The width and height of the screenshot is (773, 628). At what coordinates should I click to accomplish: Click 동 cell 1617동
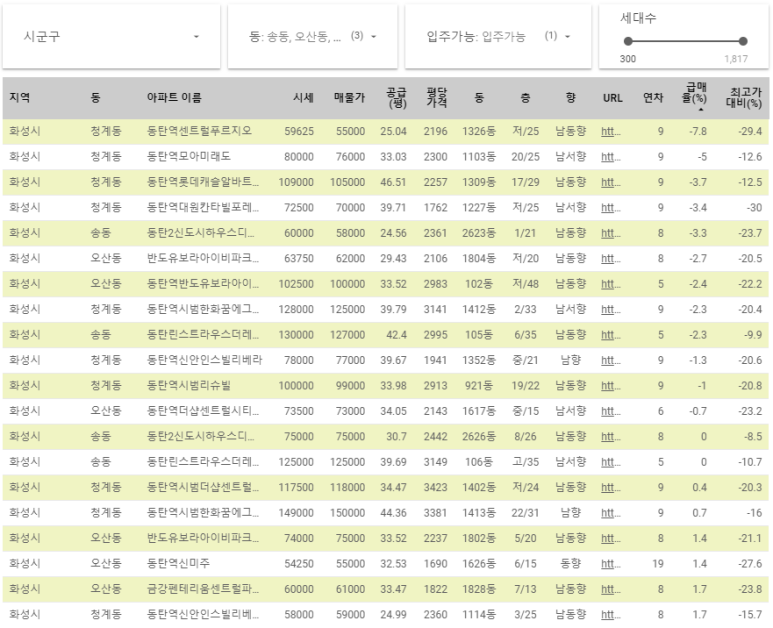click(x=479, y=412)
